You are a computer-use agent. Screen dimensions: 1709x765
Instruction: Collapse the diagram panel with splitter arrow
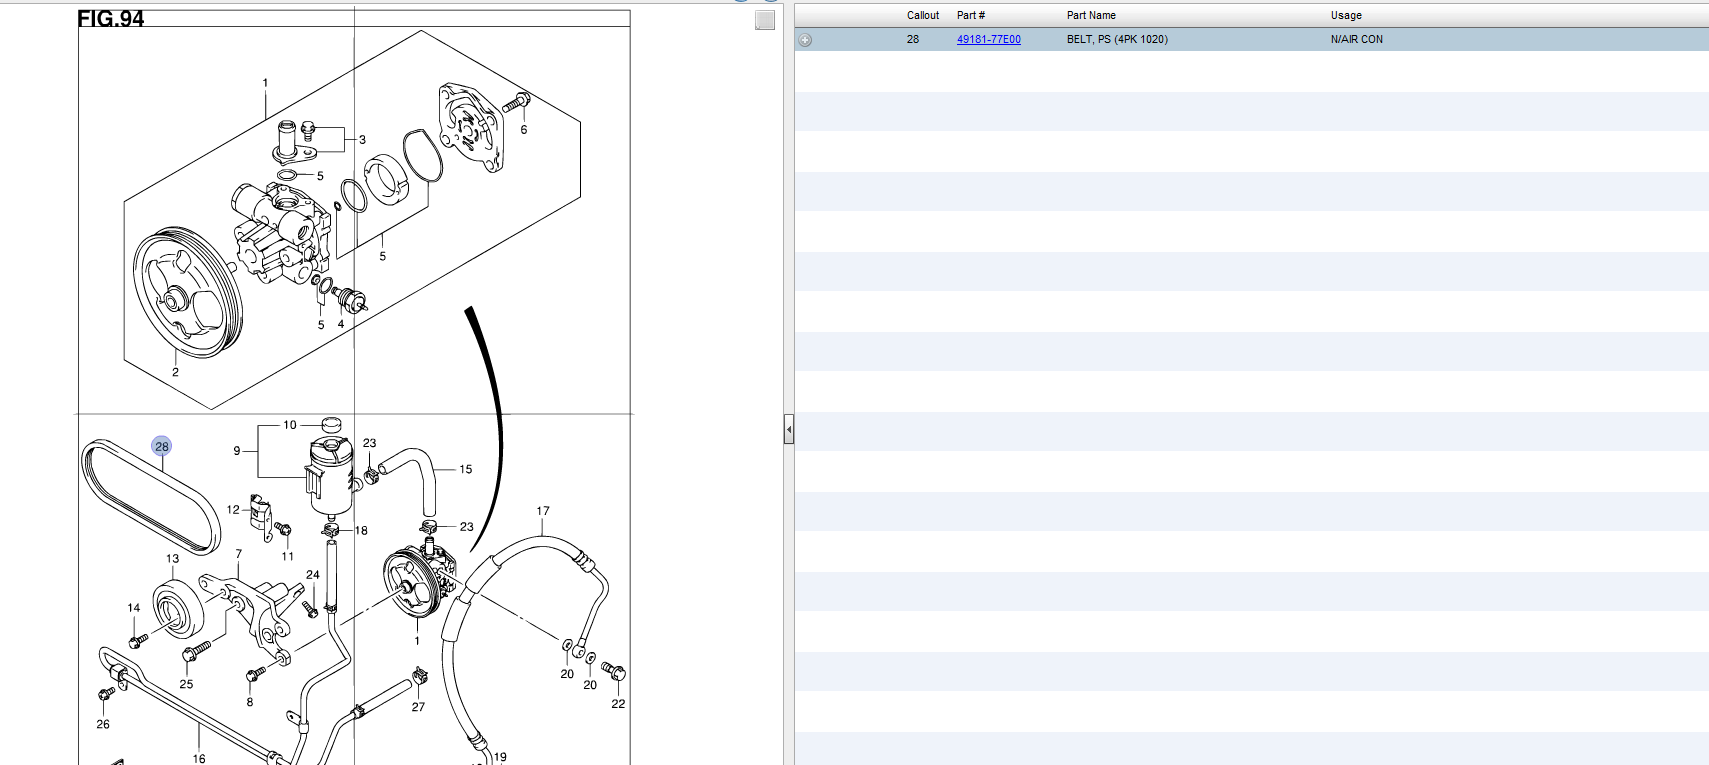[x=788, y=430]
